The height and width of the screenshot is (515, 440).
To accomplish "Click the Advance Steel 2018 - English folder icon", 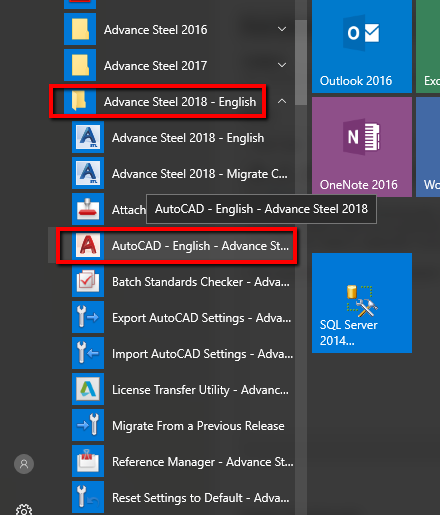I will tap(80, 101).
